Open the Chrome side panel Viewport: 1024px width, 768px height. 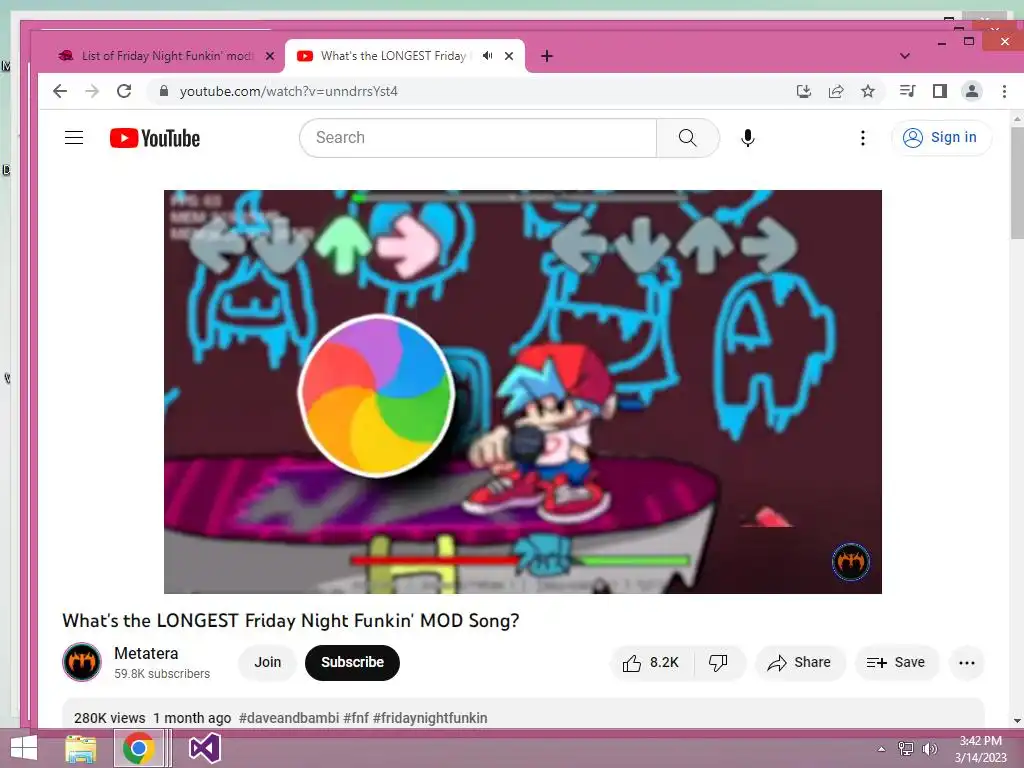940,91
